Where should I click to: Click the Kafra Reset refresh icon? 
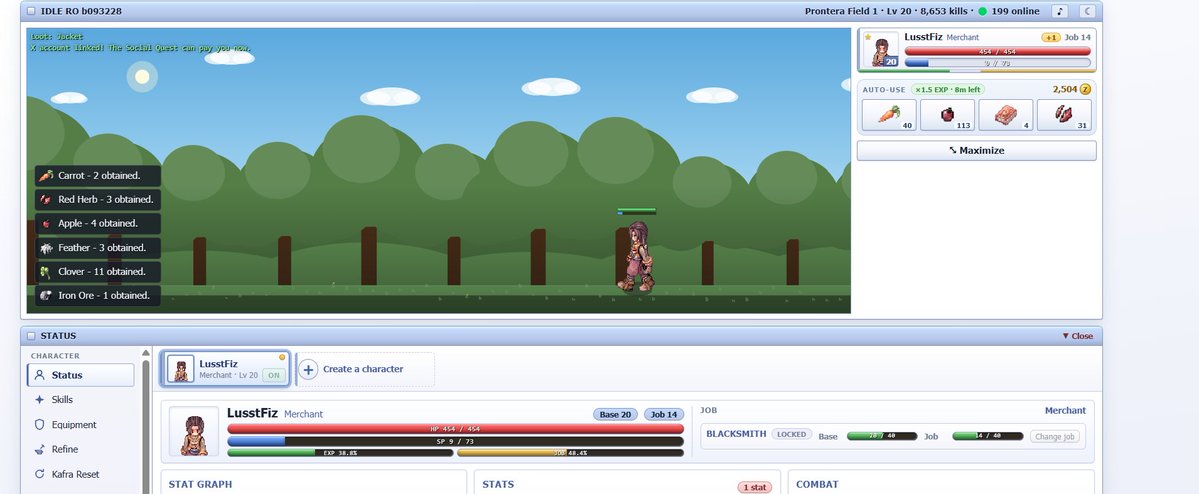click(40, 474)
